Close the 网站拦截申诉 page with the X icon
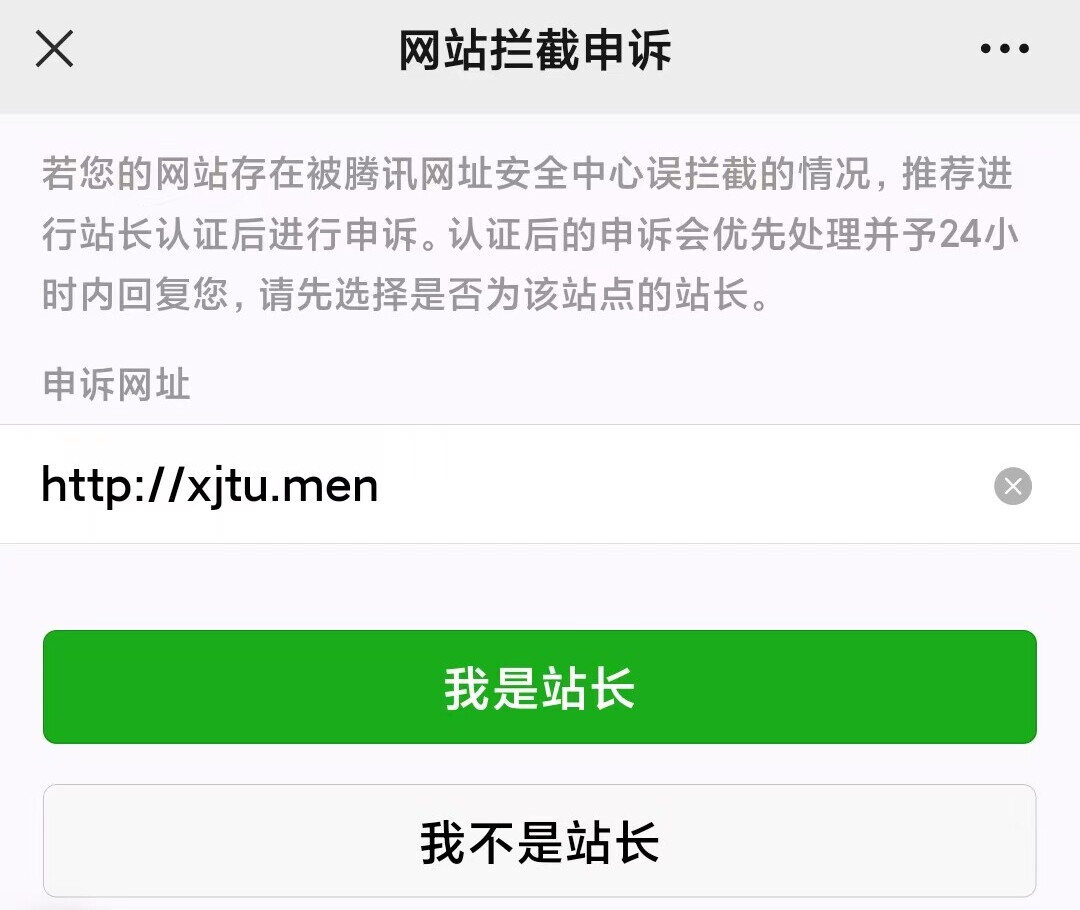 pos(54,49)
